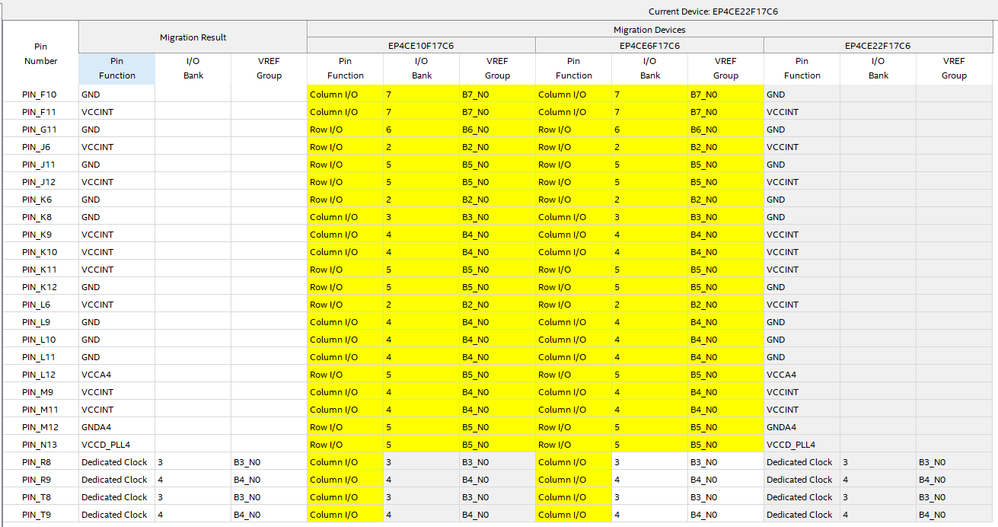Click the VREF Group header under Migration Result
998x527 pixels.
[269, 69]
